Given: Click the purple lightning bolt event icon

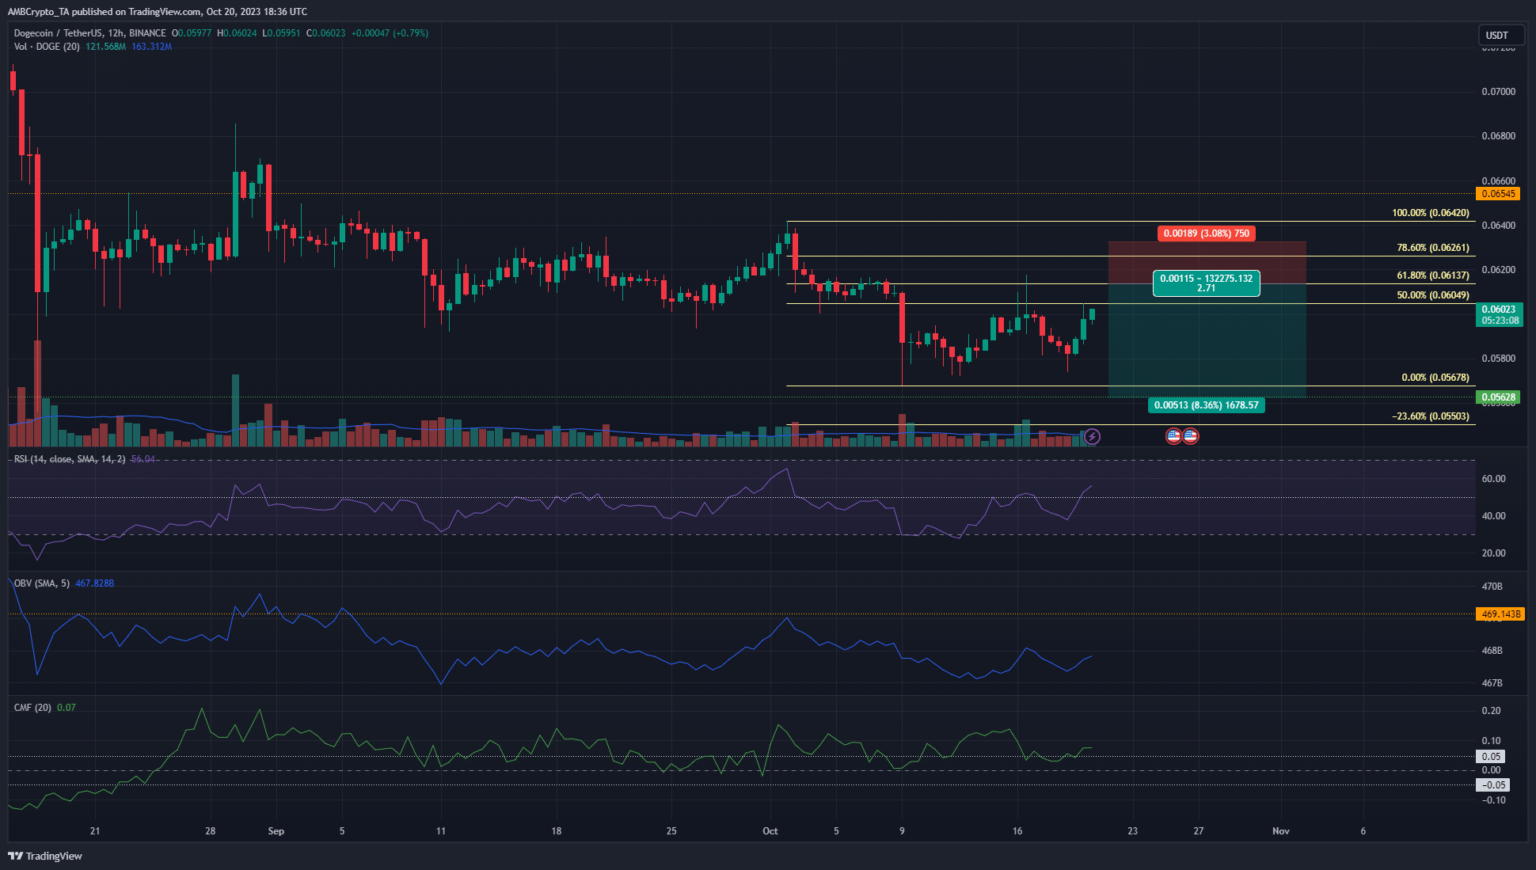Looking at the screenshot, I should click(1092, 436).
